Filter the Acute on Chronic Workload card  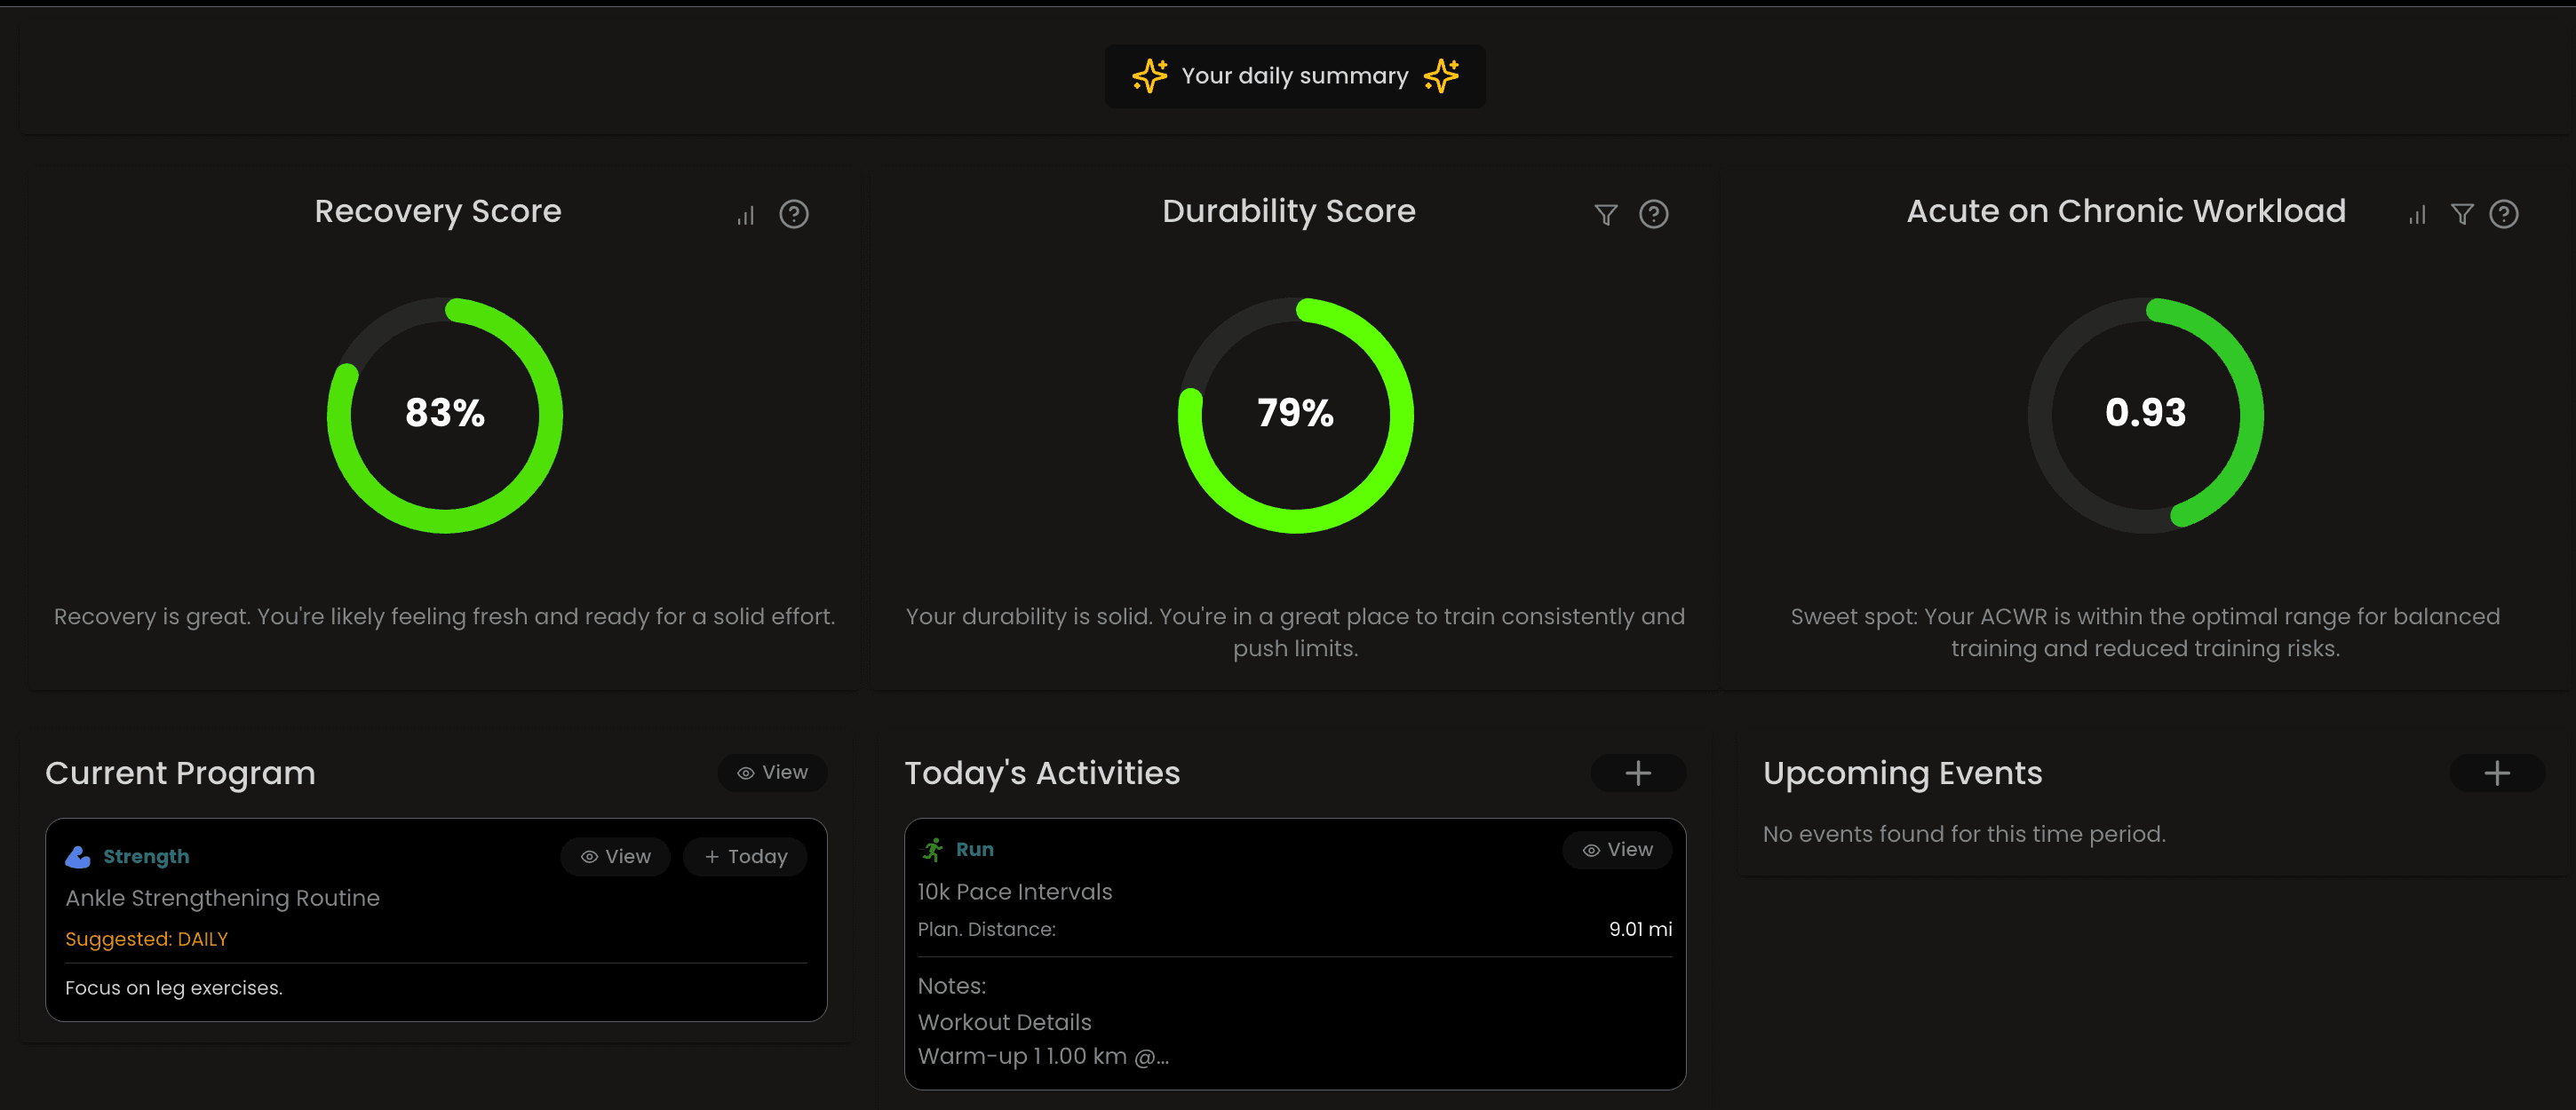[2462, 215]
